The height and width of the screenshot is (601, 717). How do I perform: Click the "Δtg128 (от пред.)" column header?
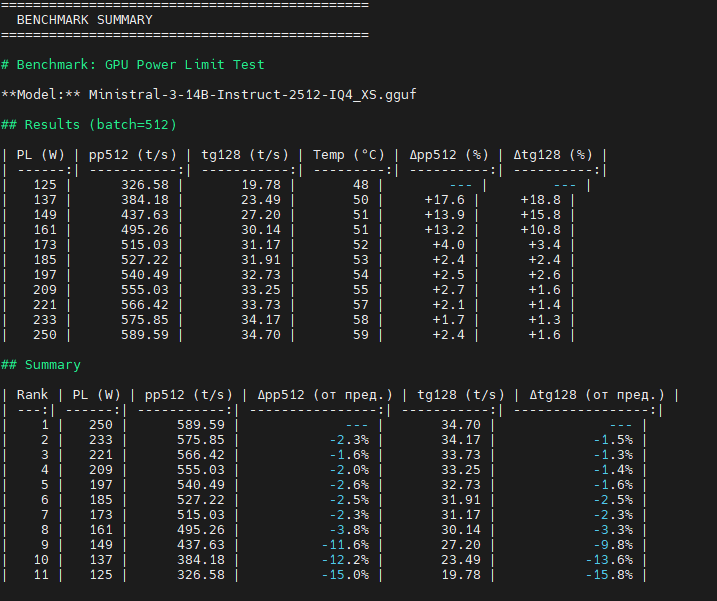[597, 395]
